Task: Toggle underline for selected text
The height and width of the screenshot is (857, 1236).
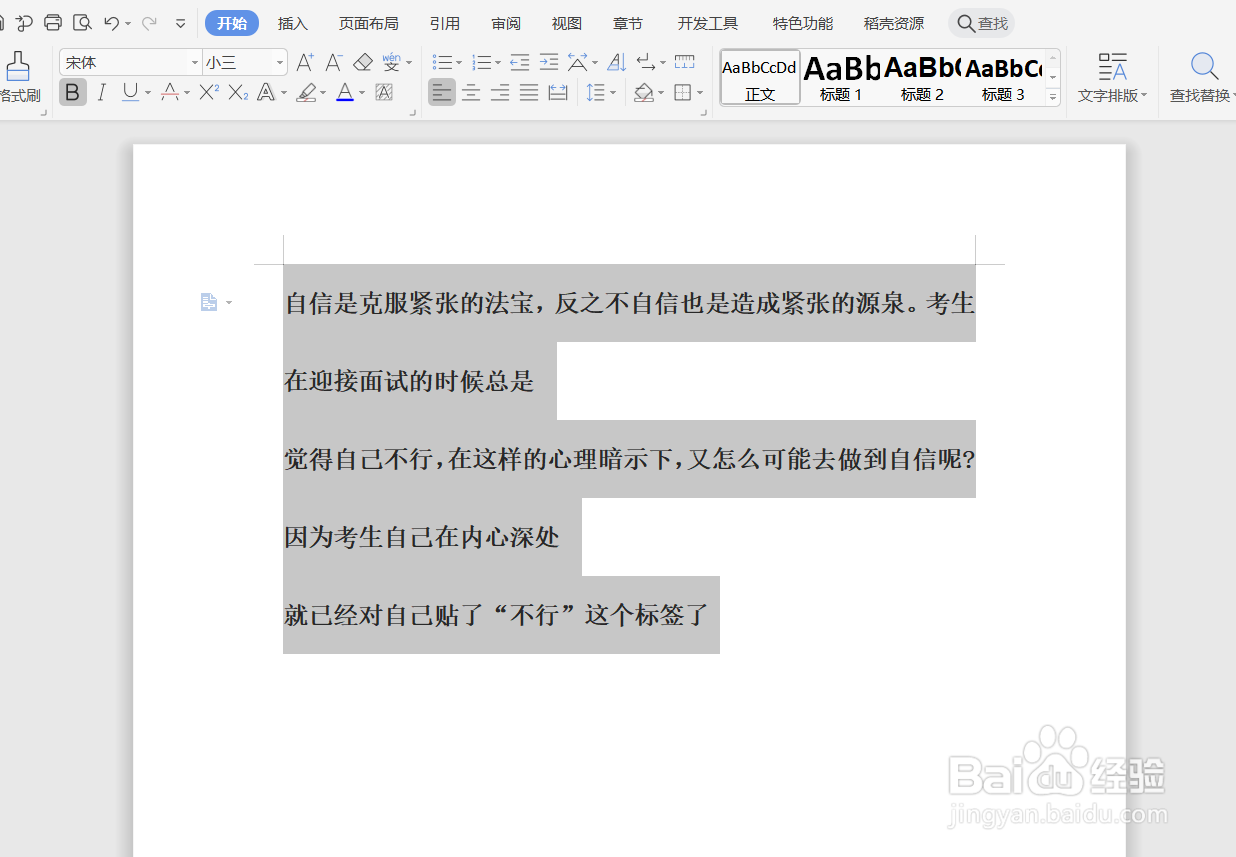Action: coord(128,92)
